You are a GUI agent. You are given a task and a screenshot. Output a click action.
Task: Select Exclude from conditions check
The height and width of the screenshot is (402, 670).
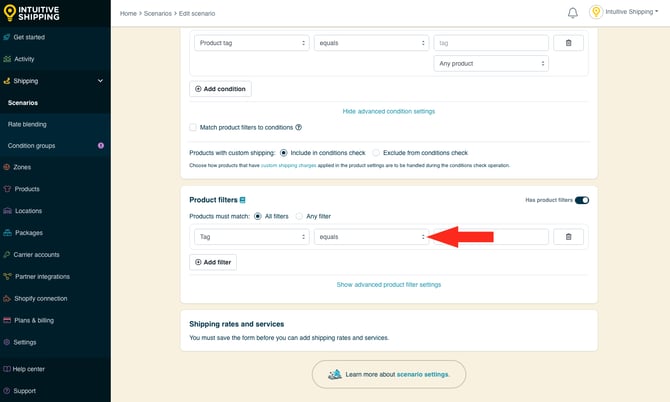pos(375,153)
